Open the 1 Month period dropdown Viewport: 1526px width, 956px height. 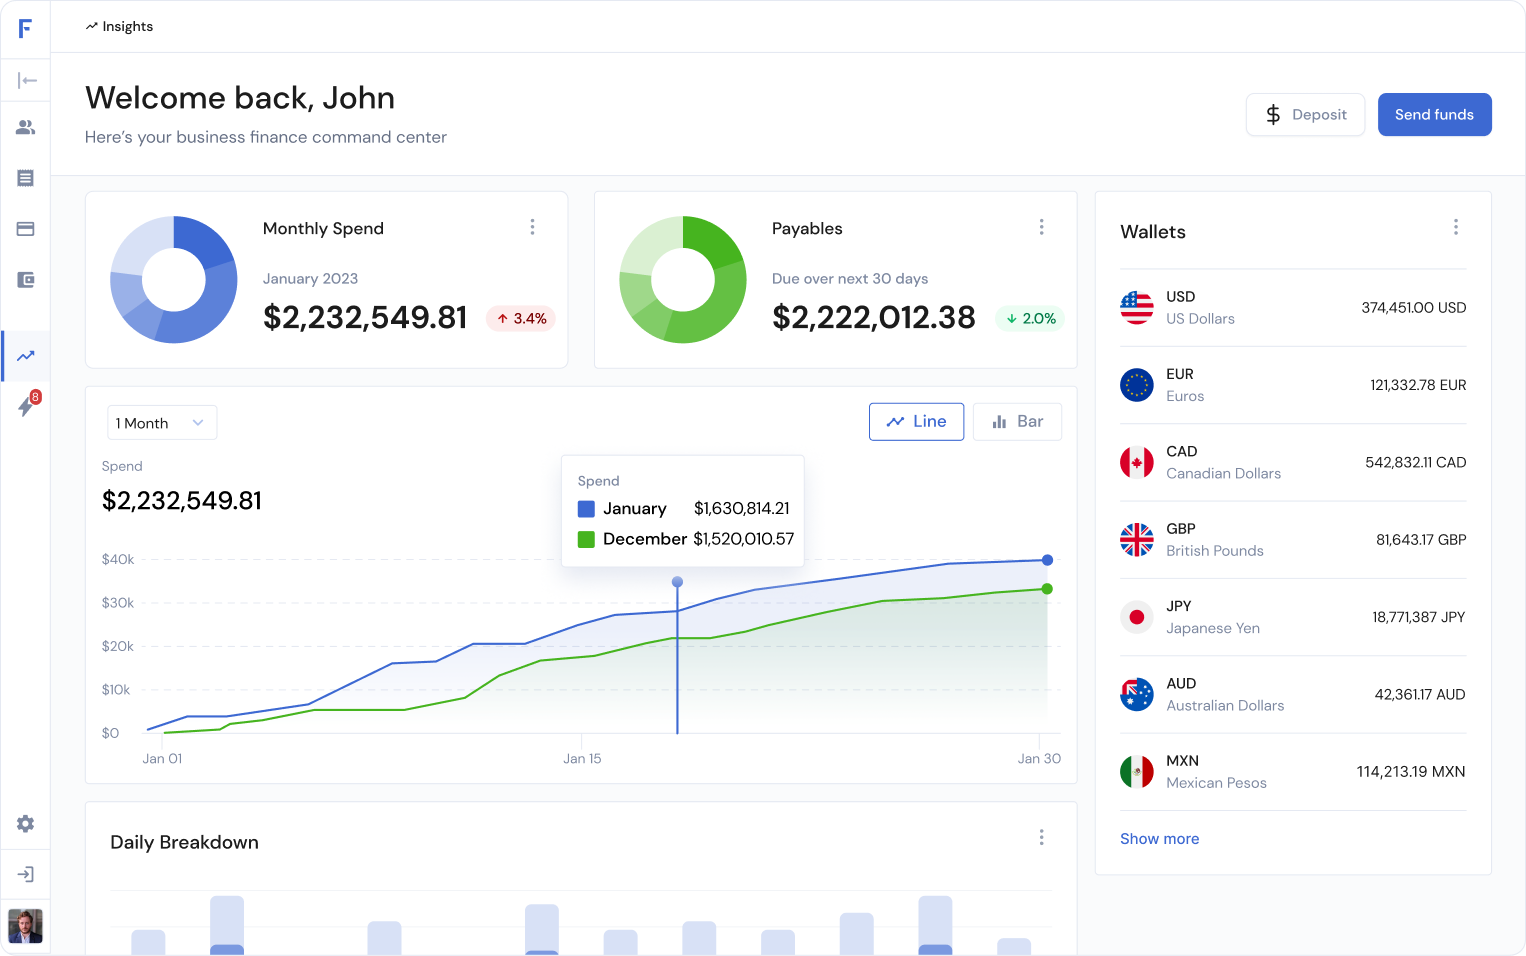pos(161,422)
